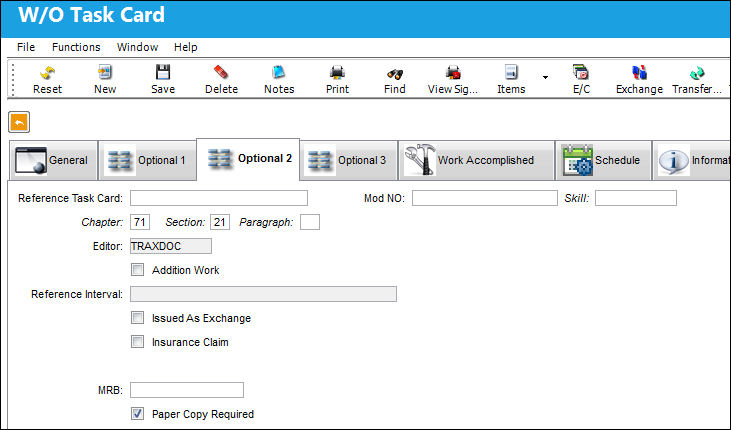Click the Exchange toolbar icon
This screenshot has height=430, width=731.
coord(639,73)
